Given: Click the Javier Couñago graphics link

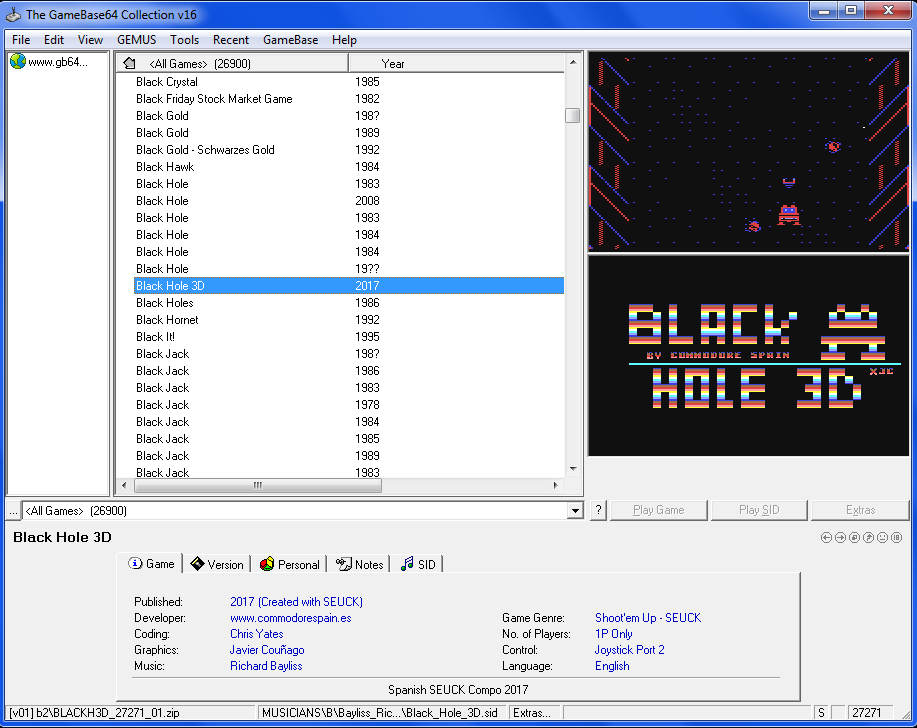Looking at the screenshot, I should pos(267,650).
